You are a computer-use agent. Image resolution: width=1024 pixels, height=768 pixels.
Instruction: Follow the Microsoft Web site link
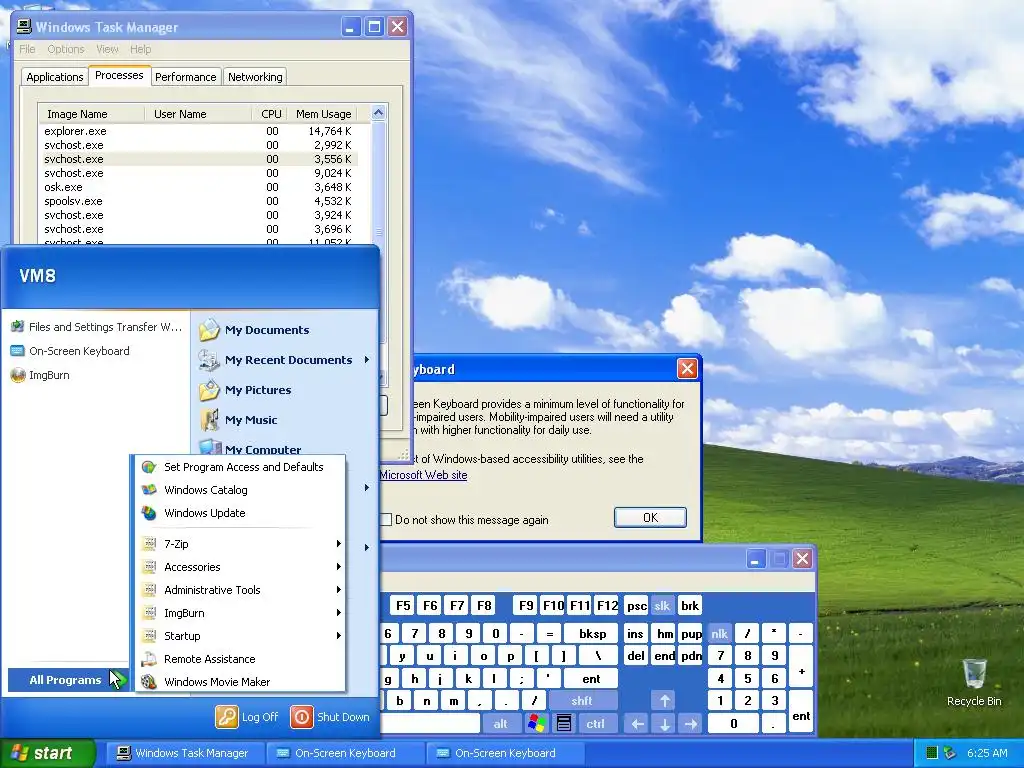point(423,475)
